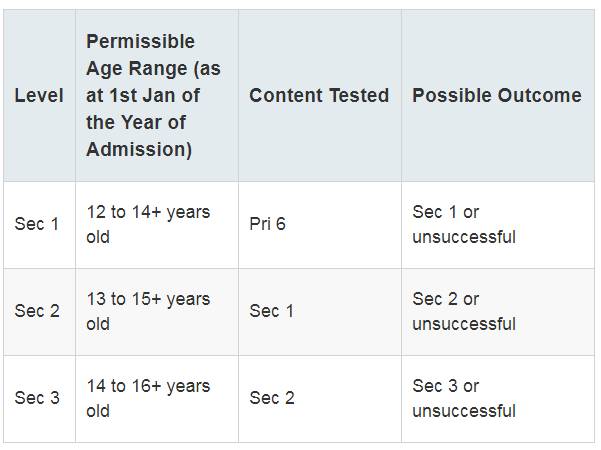Click "Sec 1" in the Content Tested column

point(271,311)
